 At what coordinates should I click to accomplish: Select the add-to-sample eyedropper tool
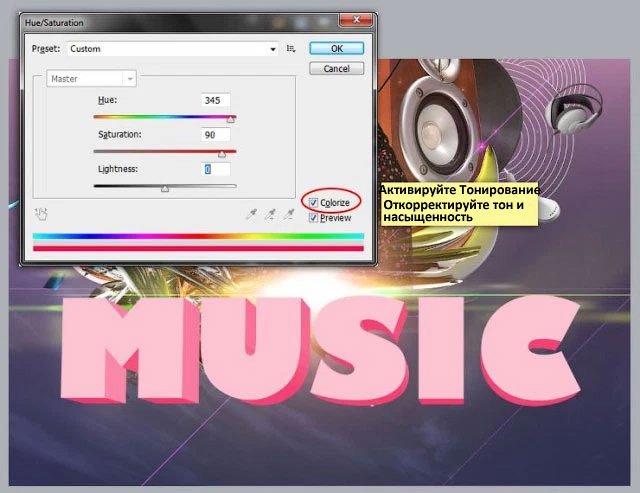pyautogui.click(x=270, y=213)
